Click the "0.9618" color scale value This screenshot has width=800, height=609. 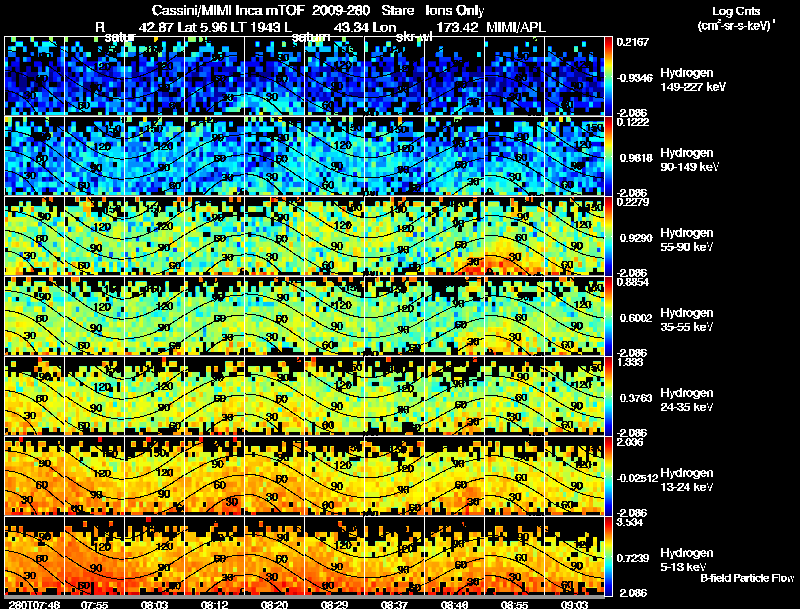[636, 158]
